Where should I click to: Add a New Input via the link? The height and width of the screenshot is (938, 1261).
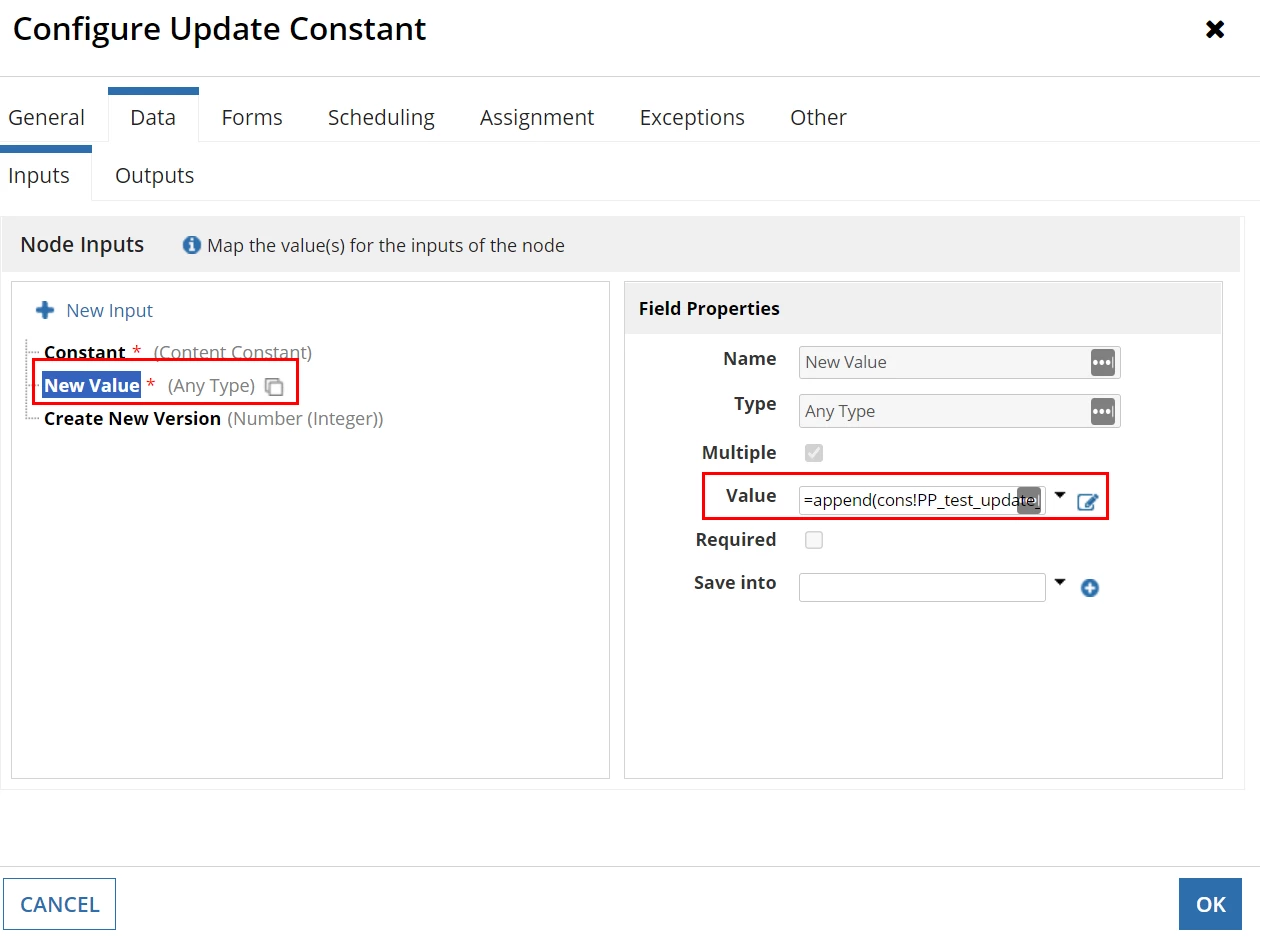(109, 310)
